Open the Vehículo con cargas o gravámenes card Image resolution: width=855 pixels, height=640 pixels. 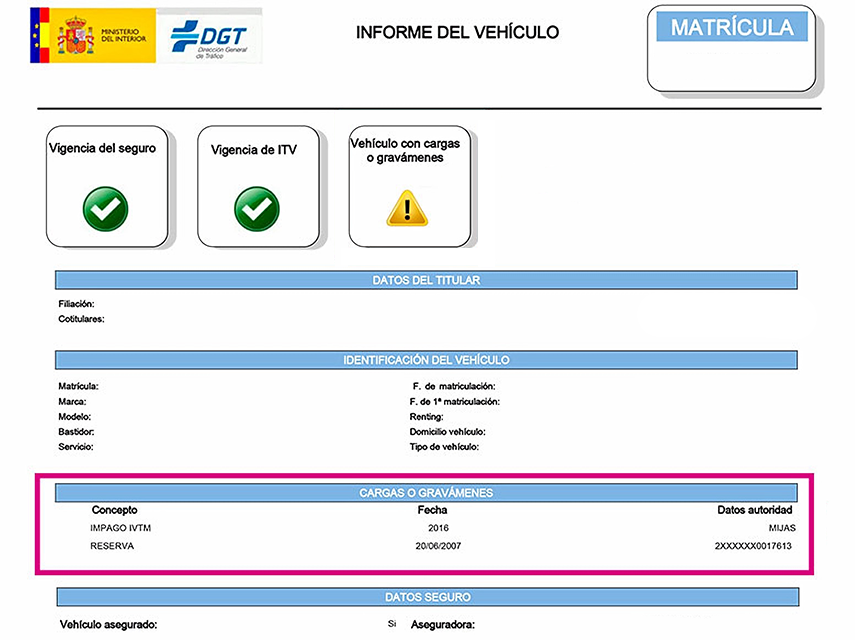(409, 186)
